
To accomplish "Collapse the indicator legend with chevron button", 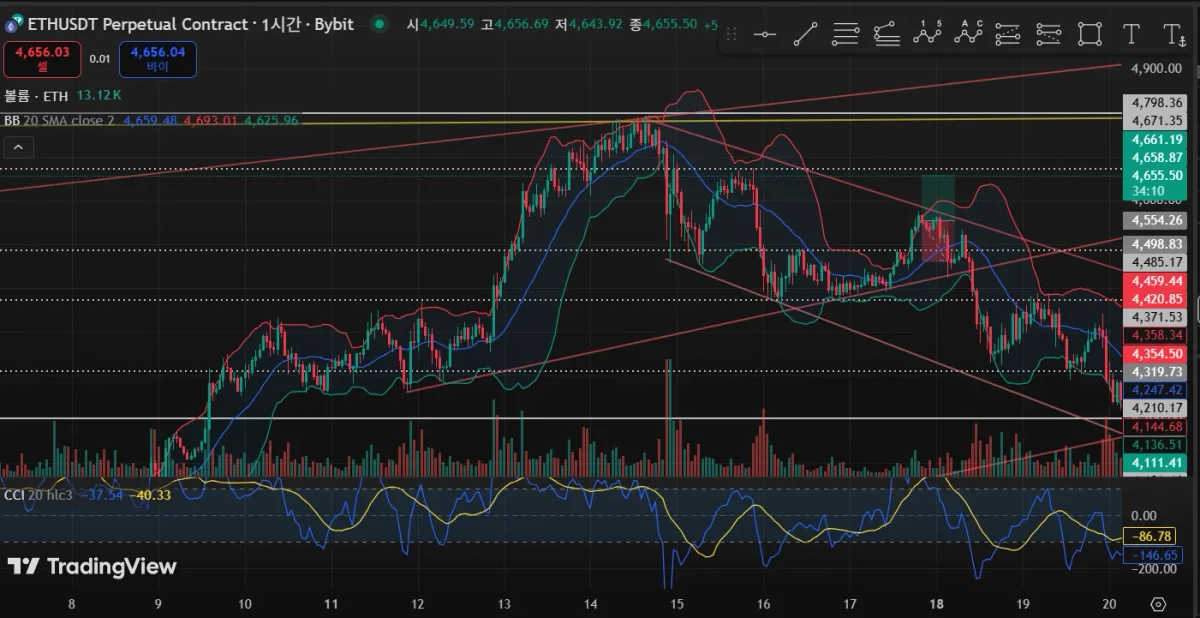I will click(x=19, y=147).
